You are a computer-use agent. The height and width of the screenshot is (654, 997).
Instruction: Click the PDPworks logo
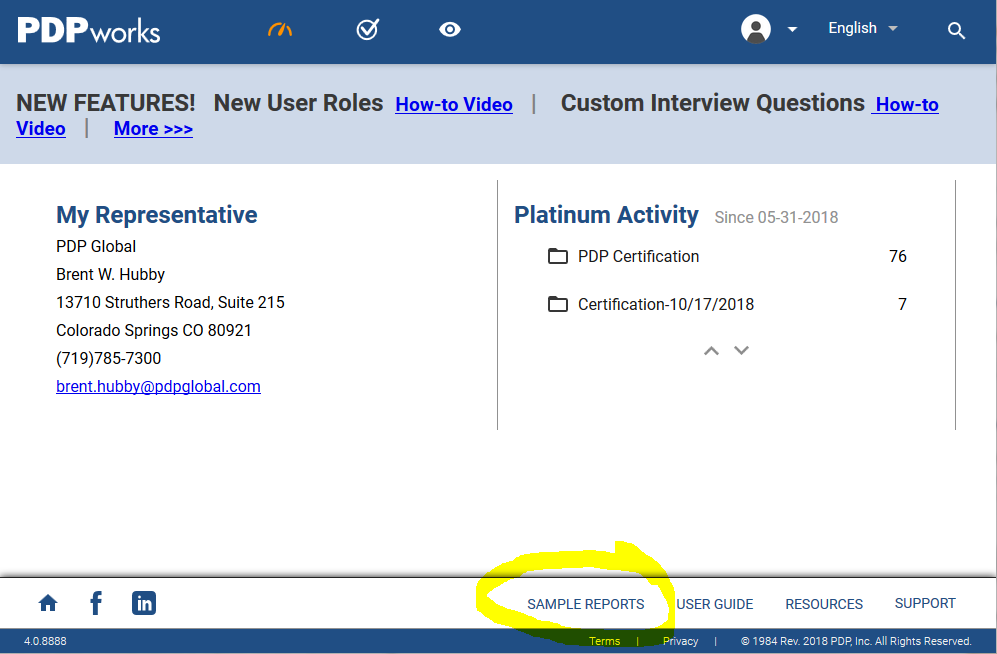click(x=88, y=31)
